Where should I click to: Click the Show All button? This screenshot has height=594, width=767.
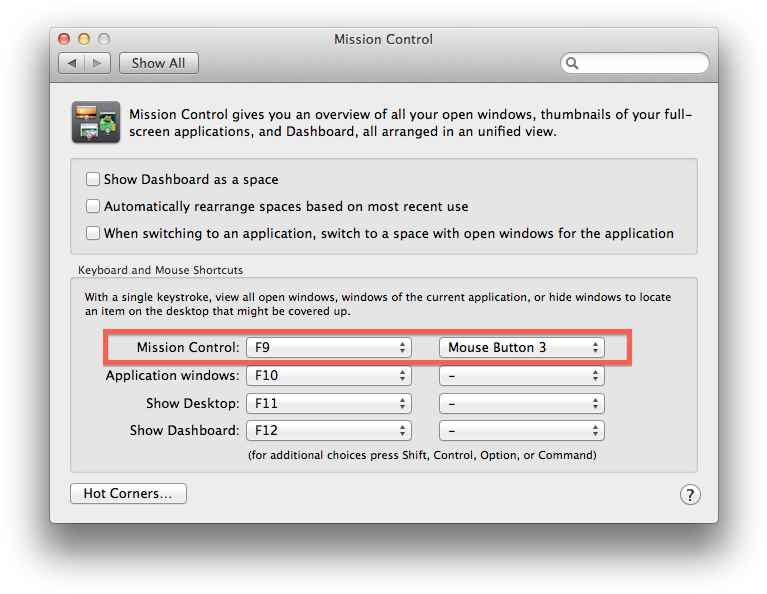(x=158, y=63)
